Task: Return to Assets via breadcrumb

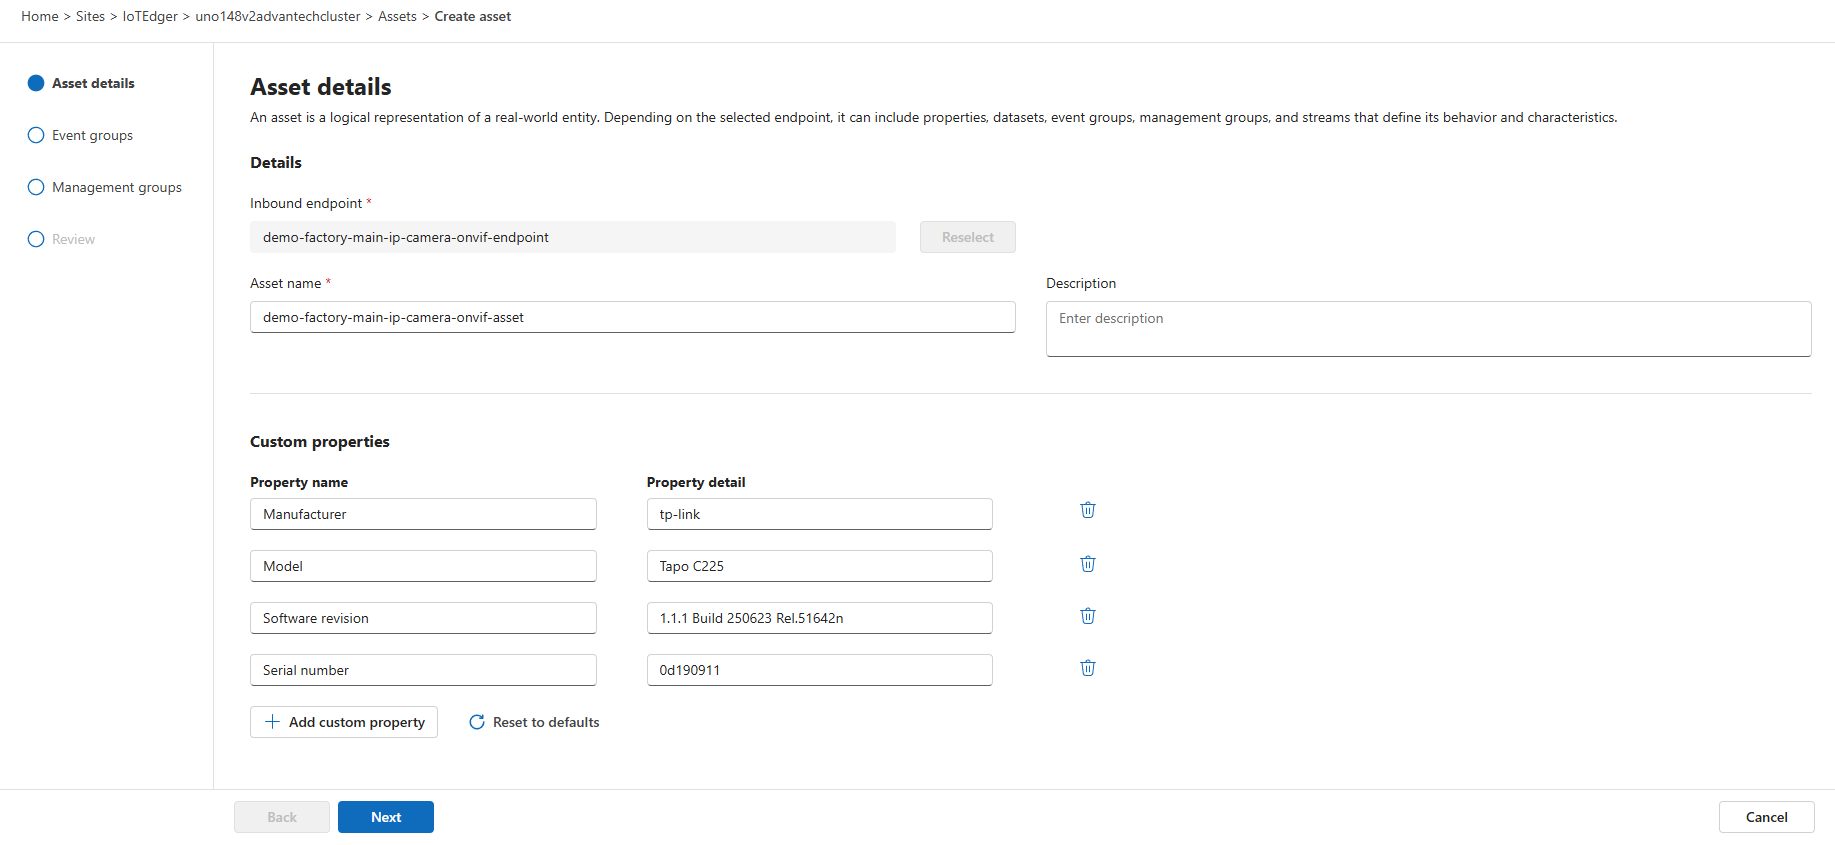Action: pyautogui.click(x=397, y=16)
